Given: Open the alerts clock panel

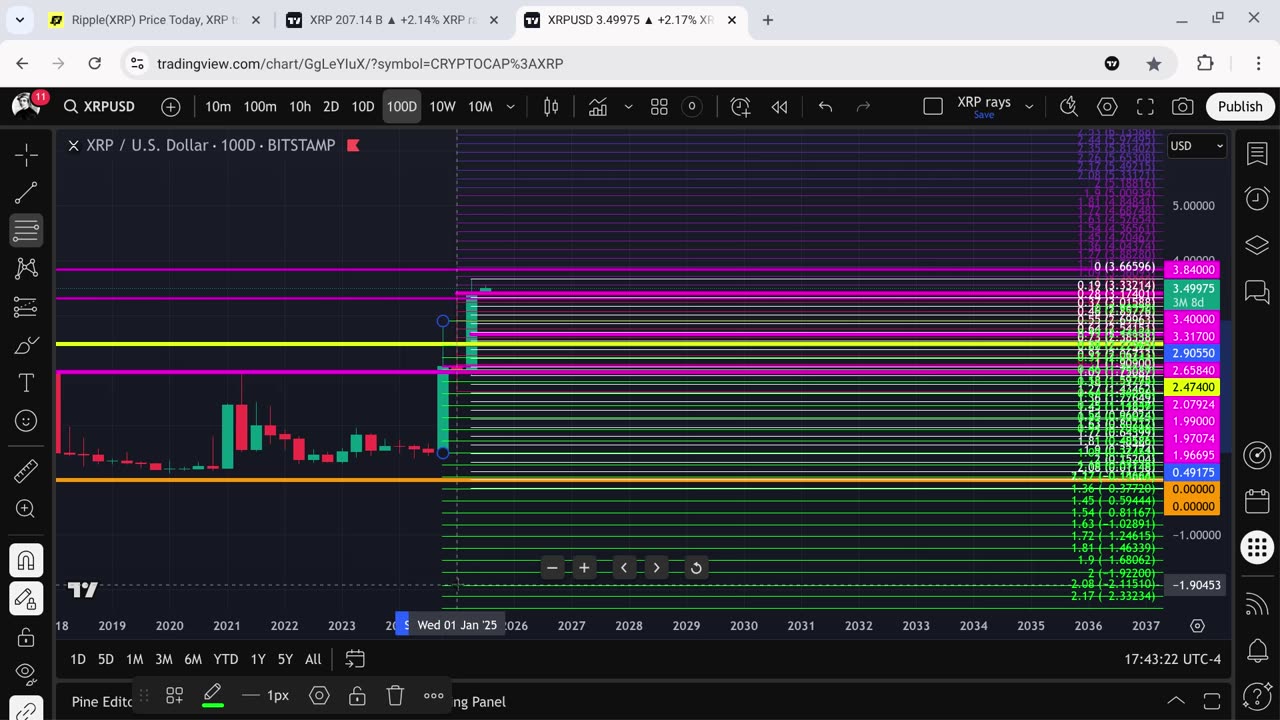Looking at the screenshot, I should (1257, 199).
